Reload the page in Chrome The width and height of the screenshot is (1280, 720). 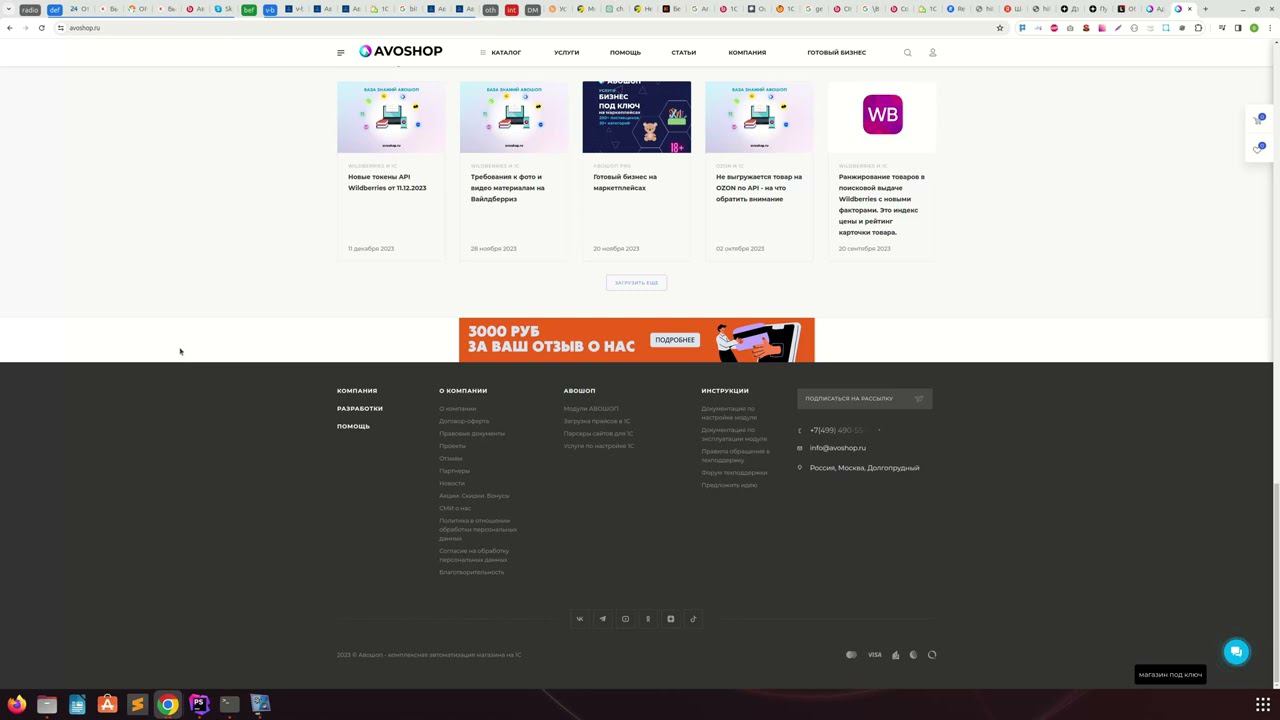42,28
